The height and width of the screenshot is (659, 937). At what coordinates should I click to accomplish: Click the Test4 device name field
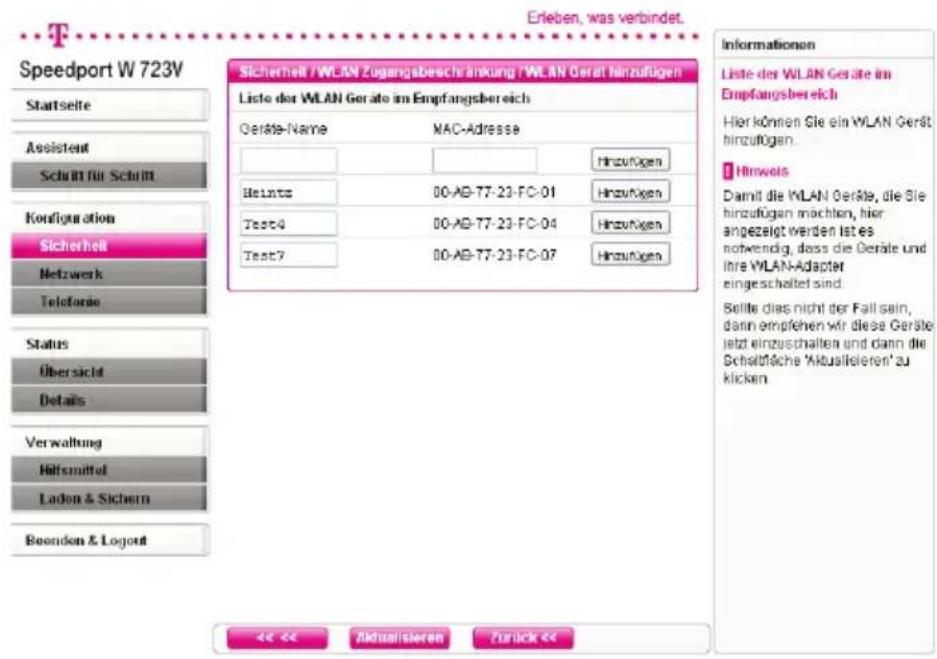click(289, 224)
